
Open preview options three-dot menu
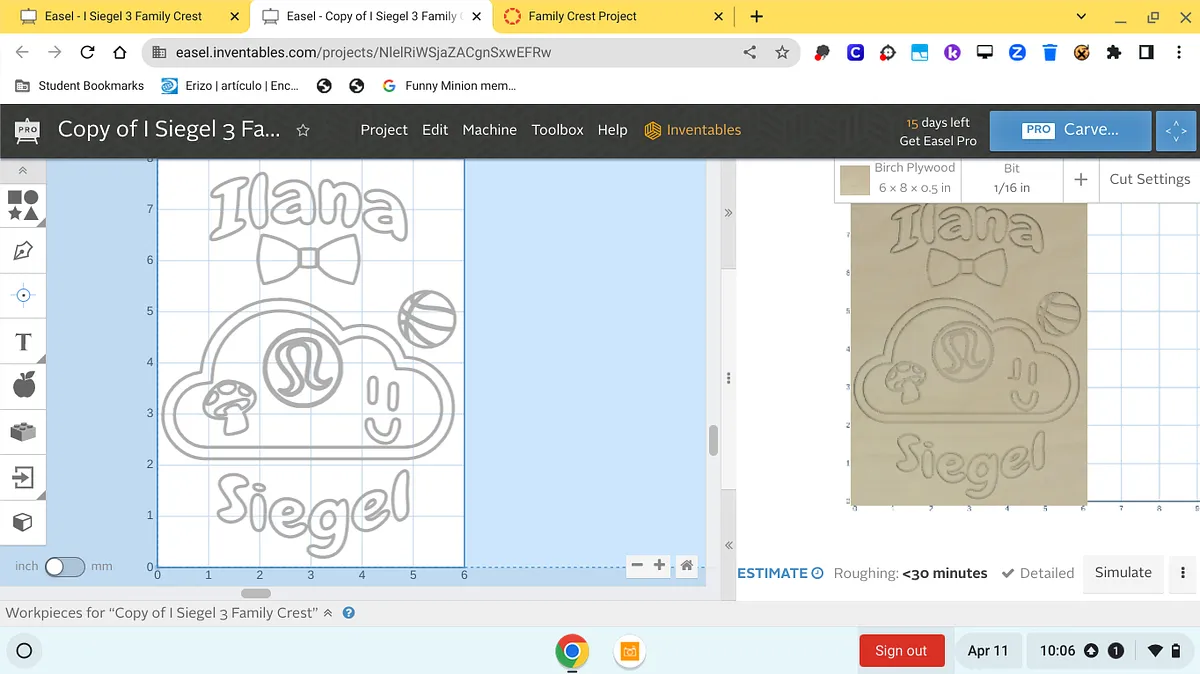tap(1183, 573)
